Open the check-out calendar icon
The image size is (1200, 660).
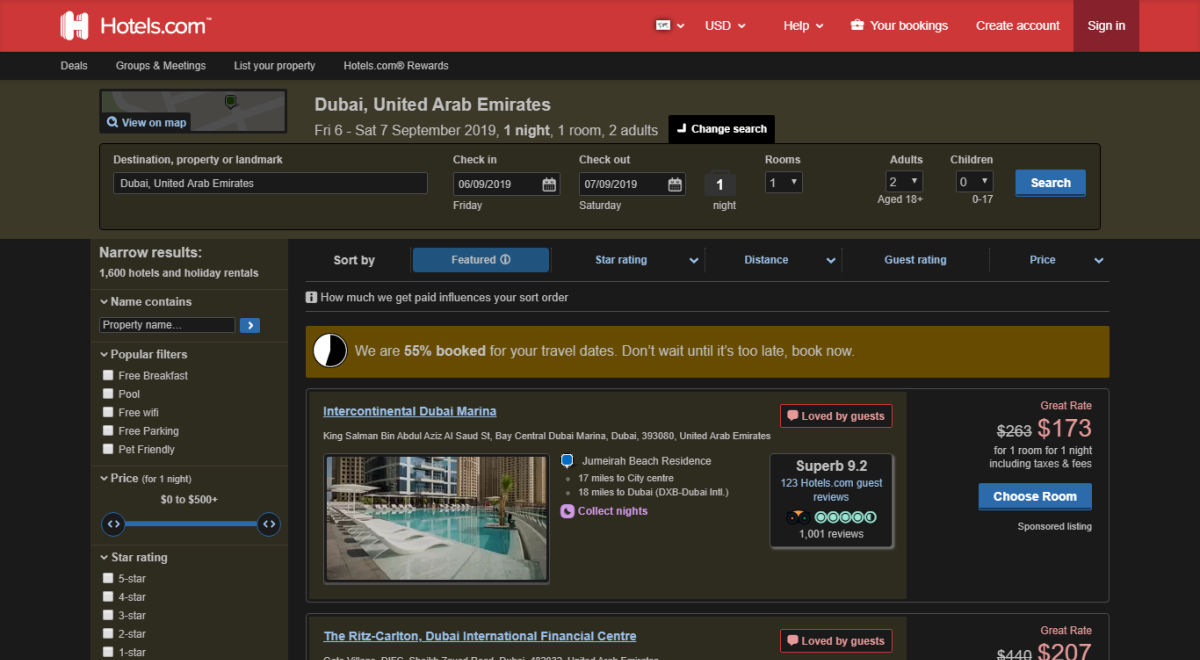point(675,184)
